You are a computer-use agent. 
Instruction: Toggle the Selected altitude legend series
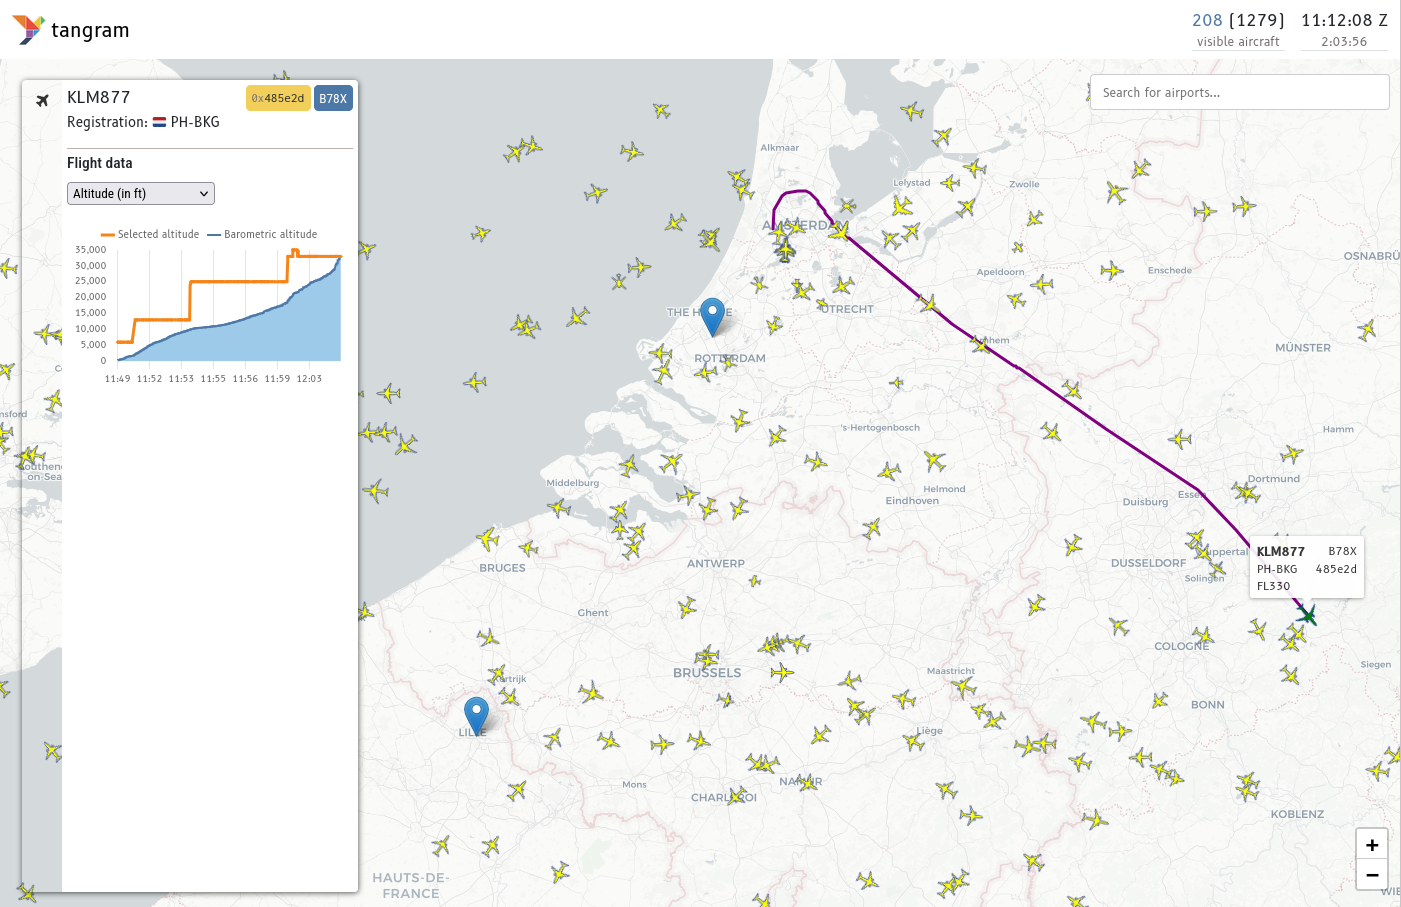pos(150,234)
